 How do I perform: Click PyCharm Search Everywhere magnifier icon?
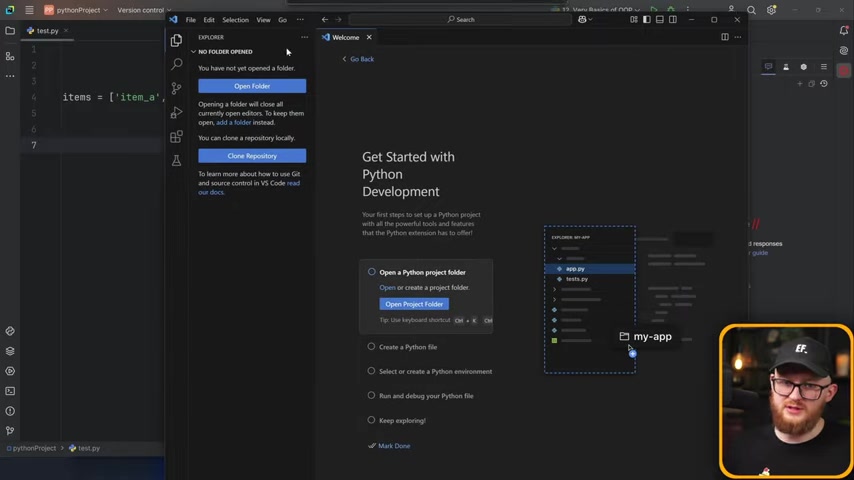pos(751,10)
